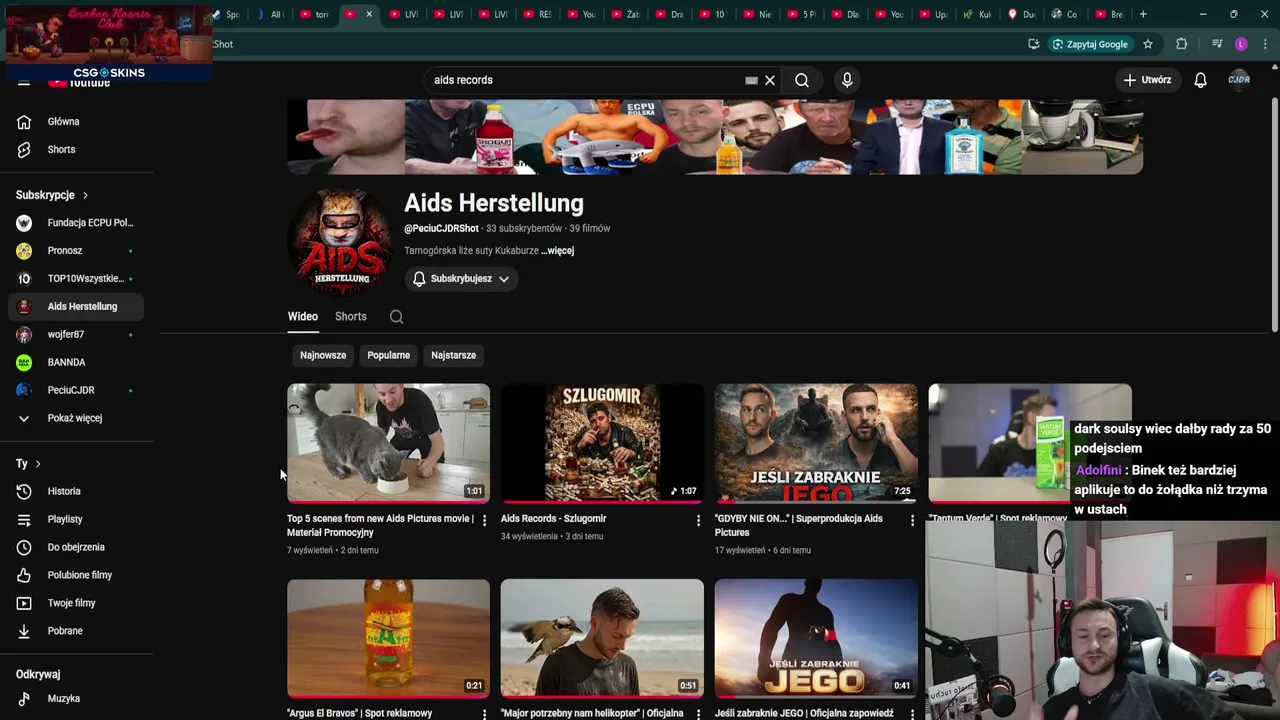Image resolution: width=1280 pixels, height=720 pixels.
Task: Bookmark page with the star icon
Action: pyautogui.click(x=1148, y=44)
